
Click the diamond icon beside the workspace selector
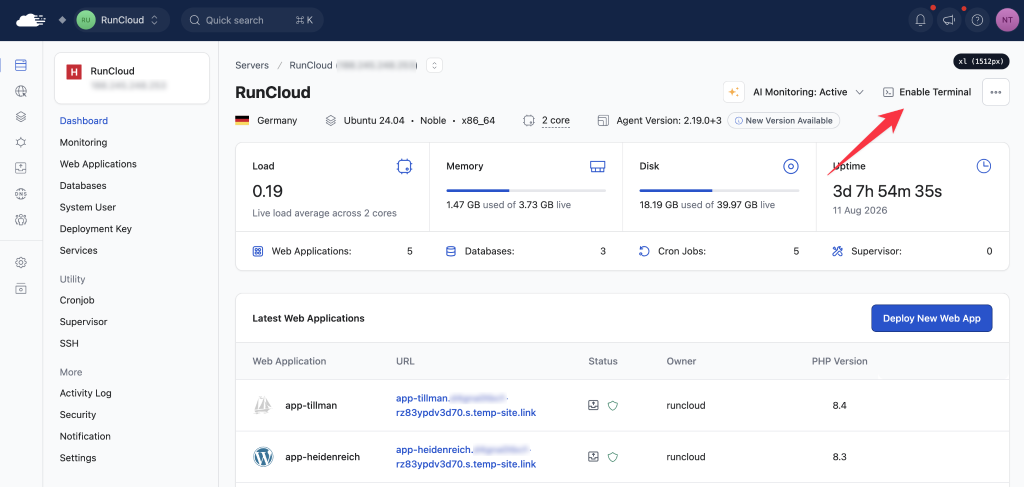[x=62, y=20]
